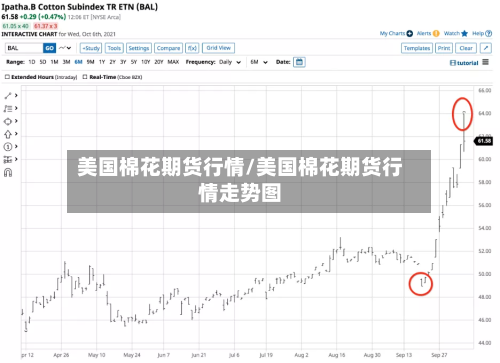Click the Help question mark icon
This screenshot has width=500, height=363.
489,33
